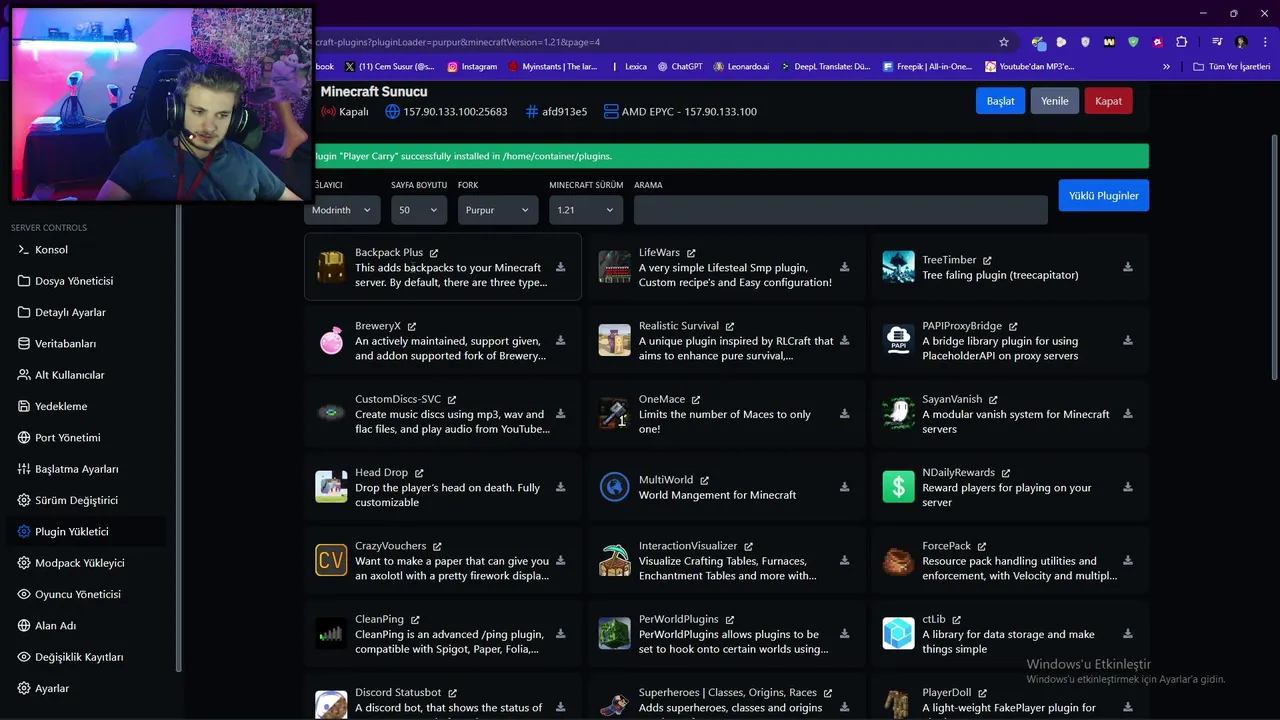This screenshot has height=720, width=1280.
Task: Download the SayanVanish plugin
Action: pyautogui.click(x=1127, y=414)
